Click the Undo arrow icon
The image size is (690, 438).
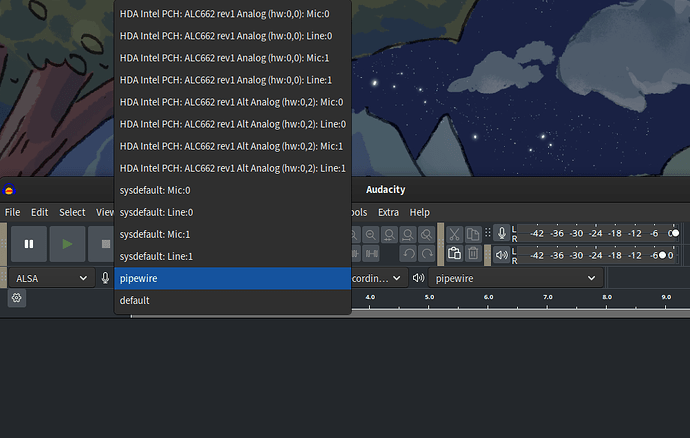pyautogui.click(x=409, y=254)
